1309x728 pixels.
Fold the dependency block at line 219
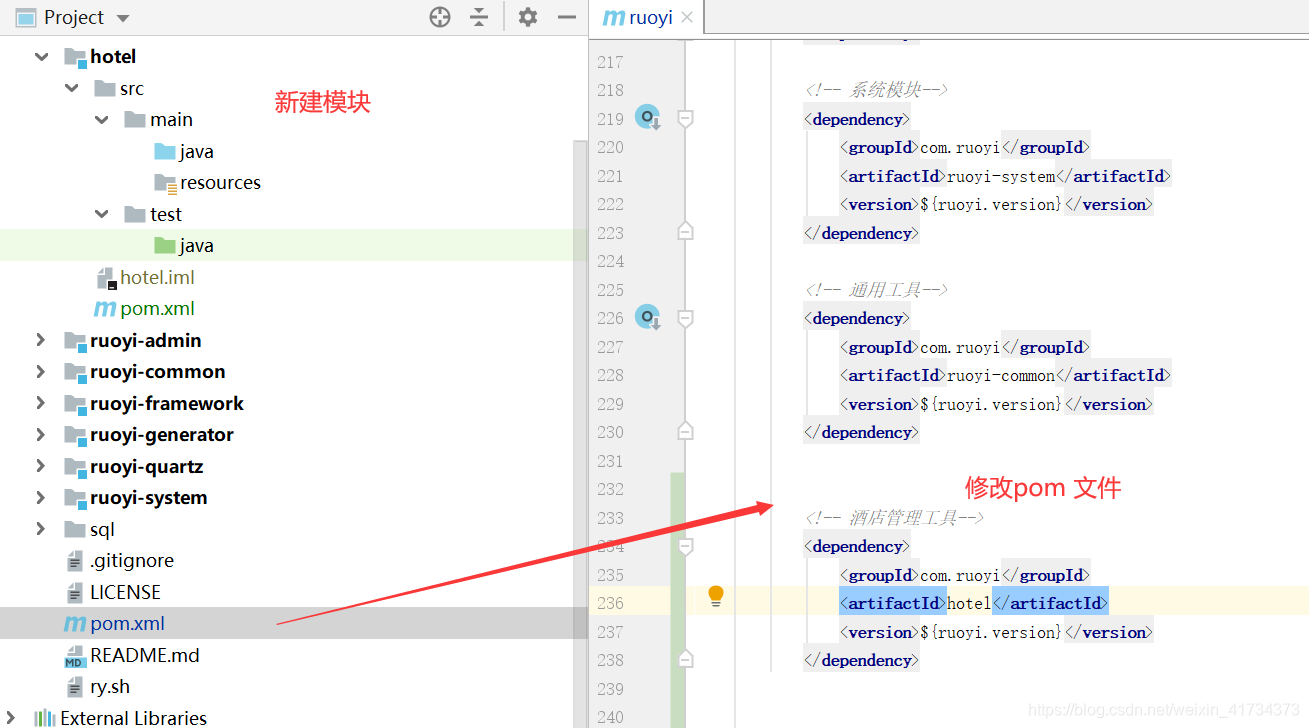(685, 118)
